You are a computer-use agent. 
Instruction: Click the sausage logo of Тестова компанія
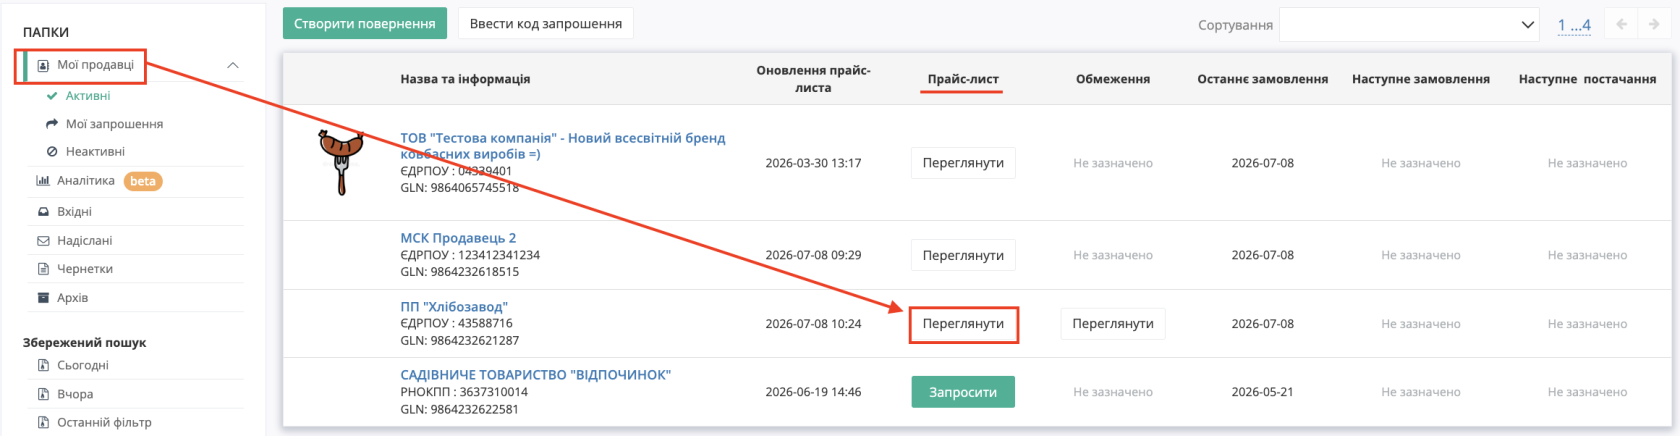coord(341,160)
